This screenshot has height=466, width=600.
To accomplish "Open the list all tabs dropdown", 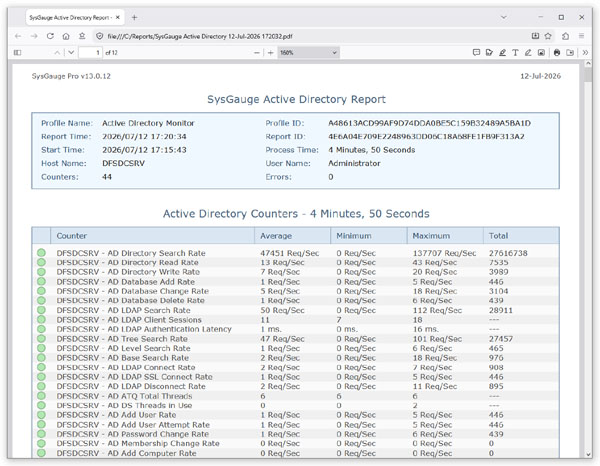I will (x=504, y=17).
